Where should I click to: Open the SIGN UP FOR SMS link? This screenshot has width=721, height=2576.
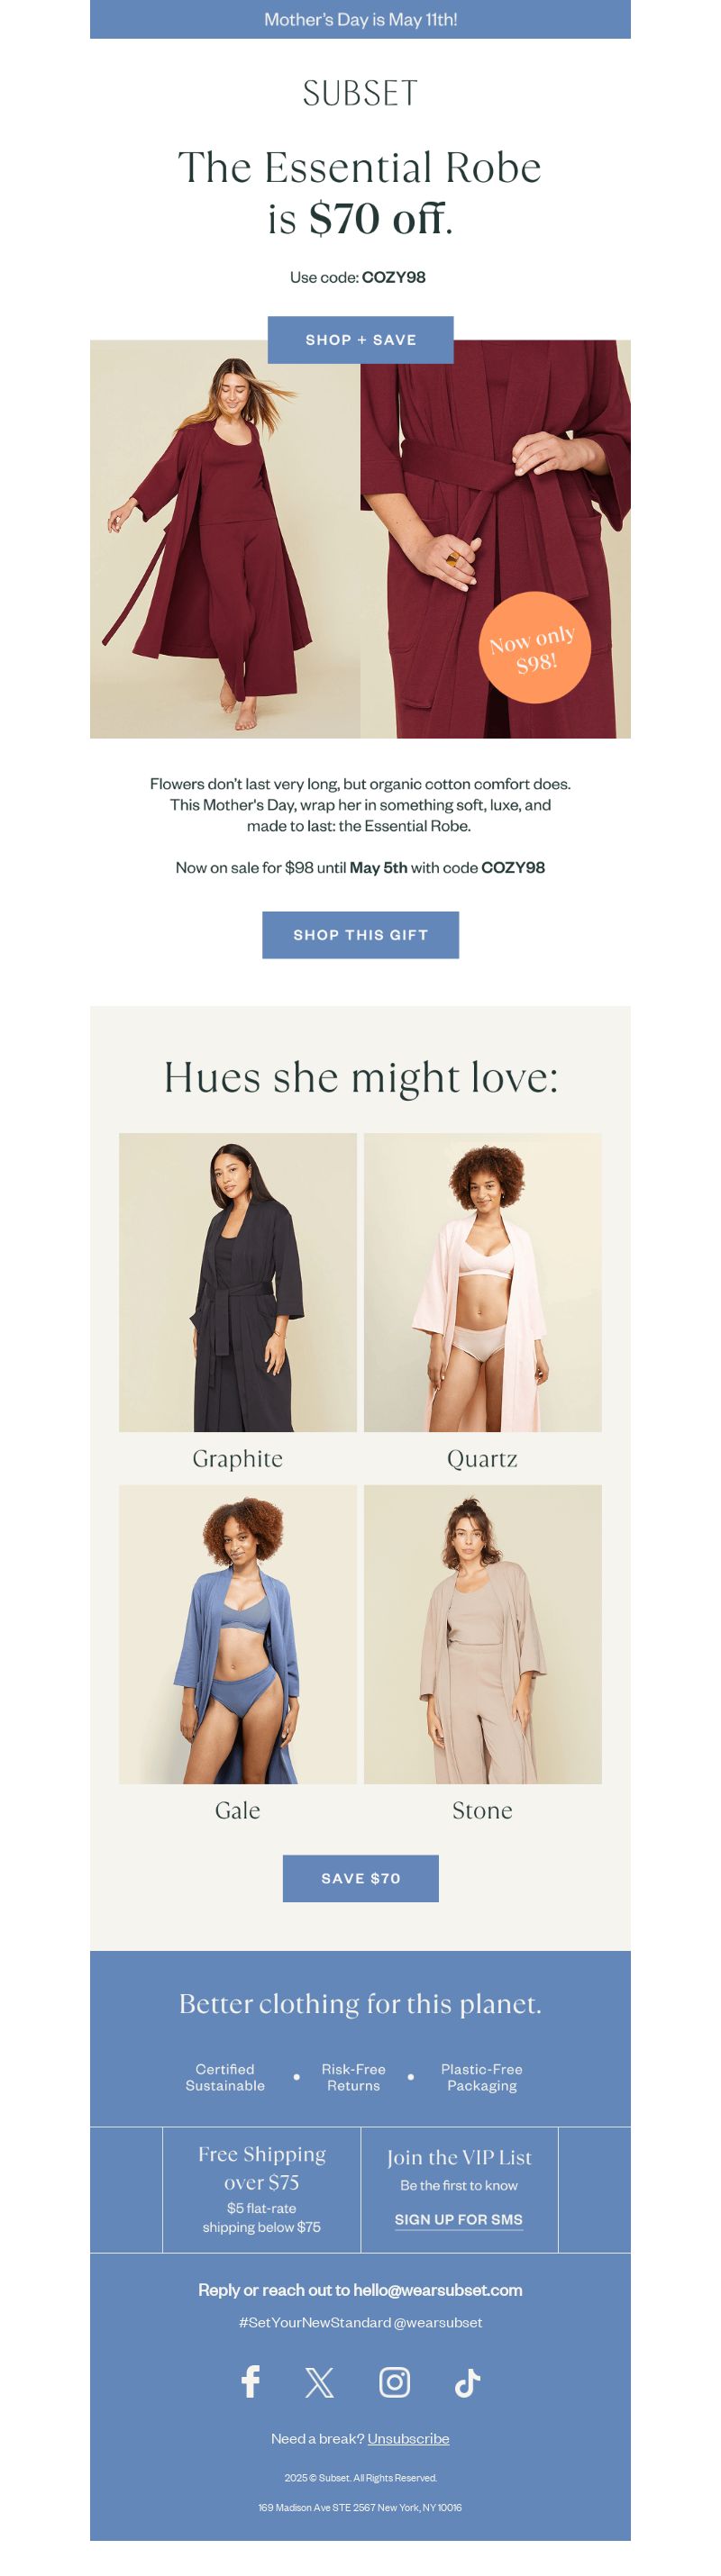459,2219
